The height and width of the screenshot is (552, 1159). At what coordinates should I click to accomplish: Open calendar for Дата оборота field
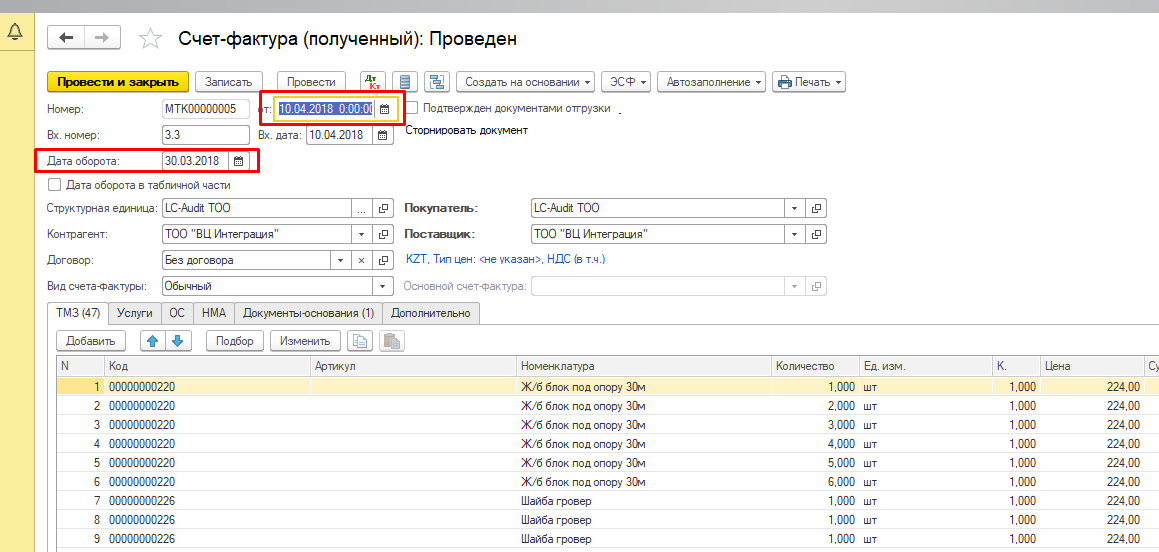coord(239,160)
